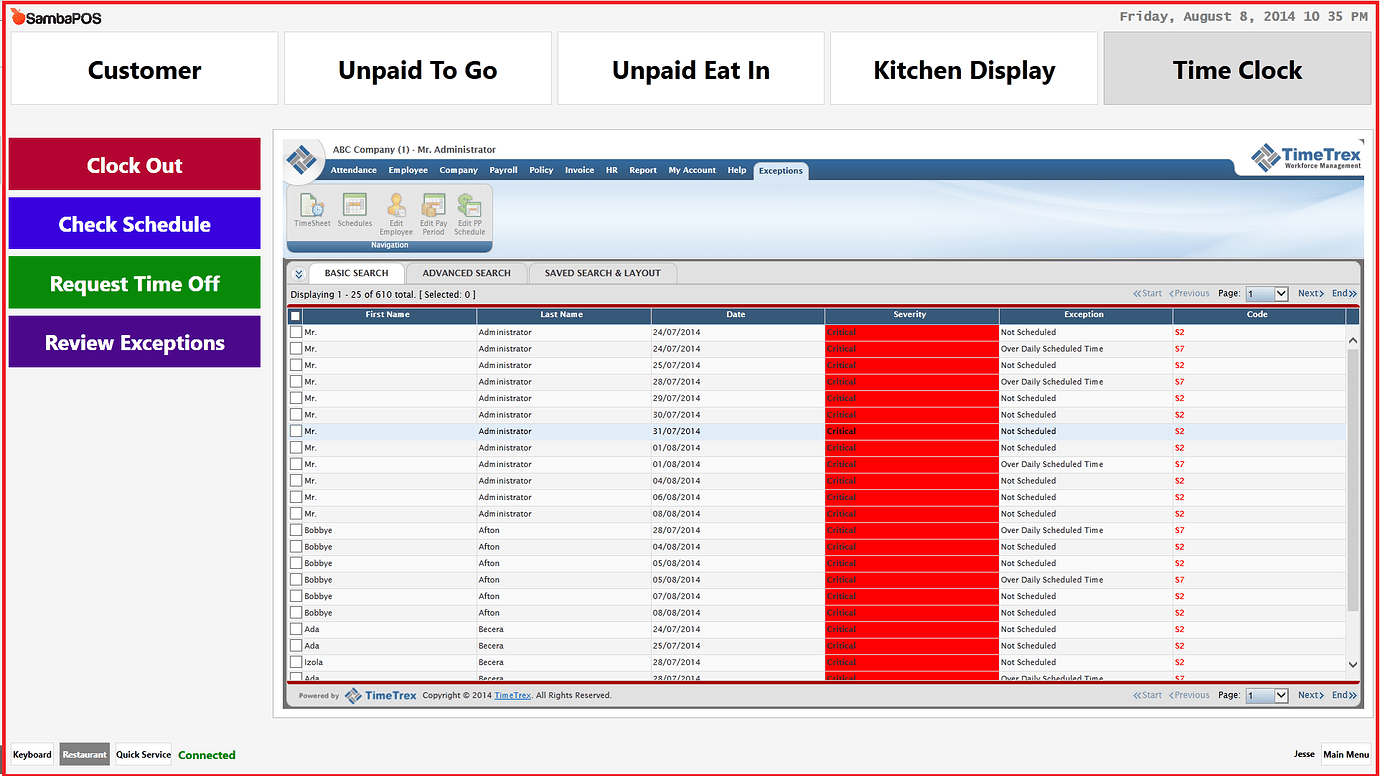
Task: Switch to the Advanced Search tab
Action: pyautogui.click(x=467, y=273)
